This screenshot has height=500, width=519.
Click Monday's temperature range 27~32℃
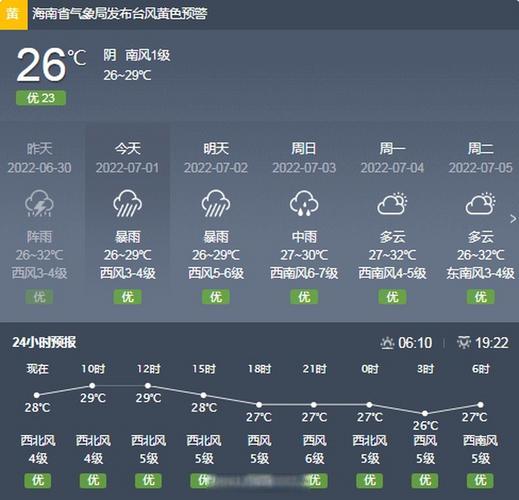point(392,255)
